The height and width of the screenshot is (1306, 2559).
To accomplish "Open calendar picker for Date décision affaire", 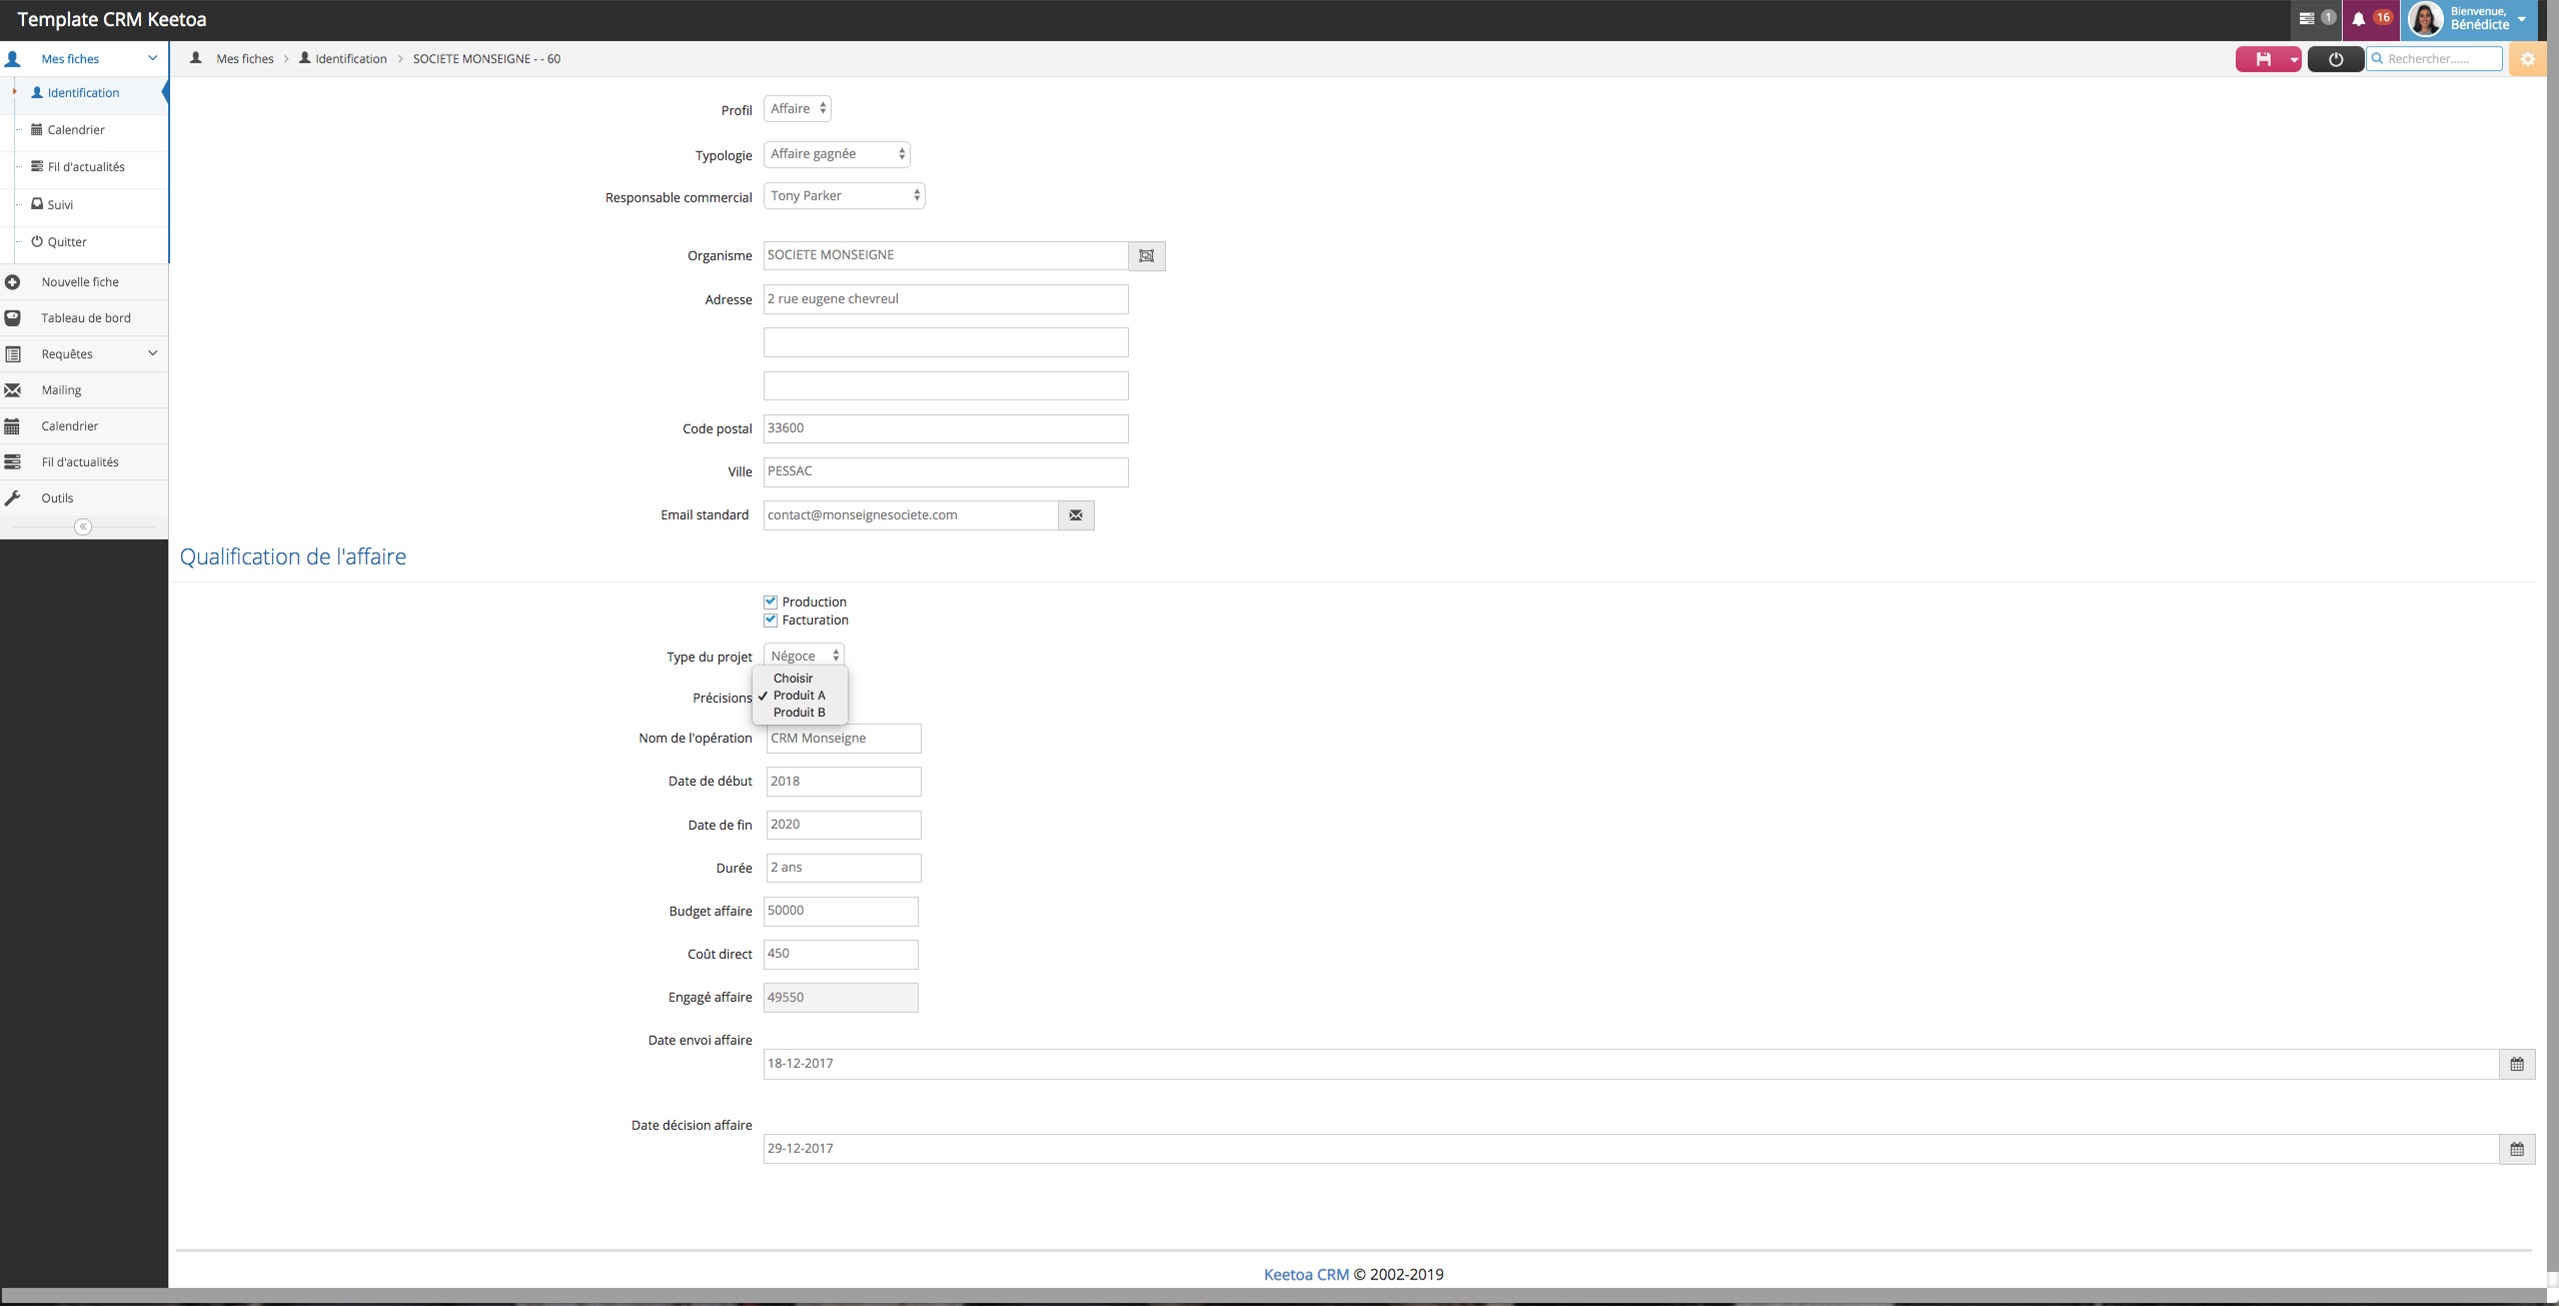I will 2516,1149.
